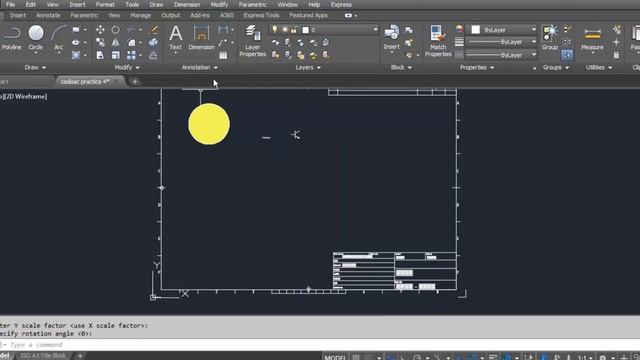Expand the Annotation panel
The image size is (640, 360).
pos(200,67)
